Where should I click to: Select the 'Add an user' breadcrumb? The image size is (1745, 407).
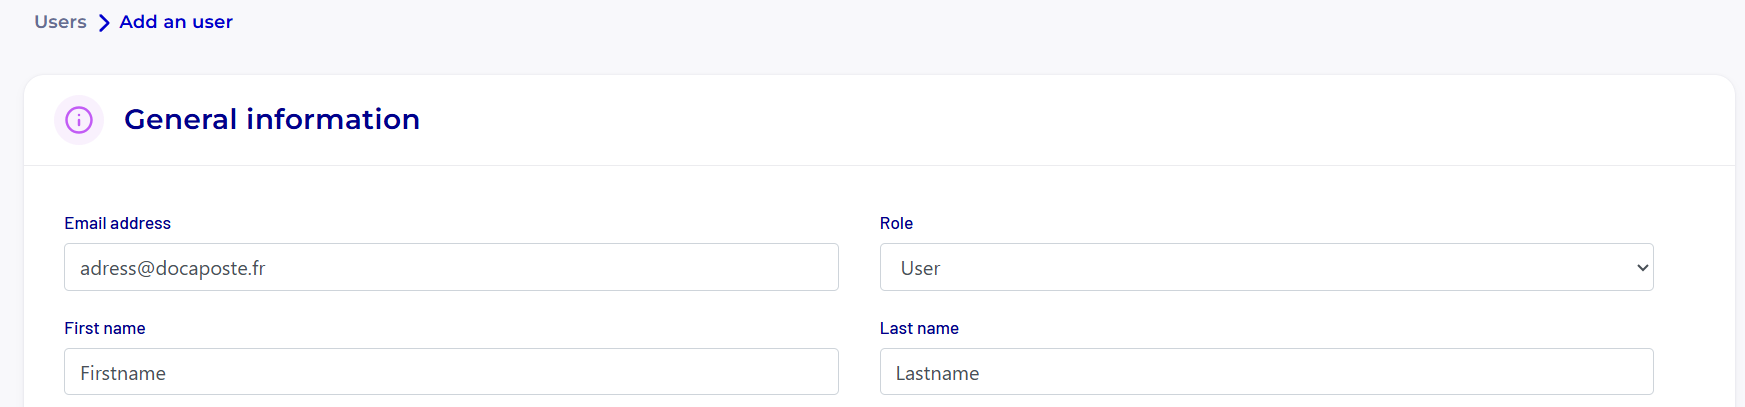(176, 22)
